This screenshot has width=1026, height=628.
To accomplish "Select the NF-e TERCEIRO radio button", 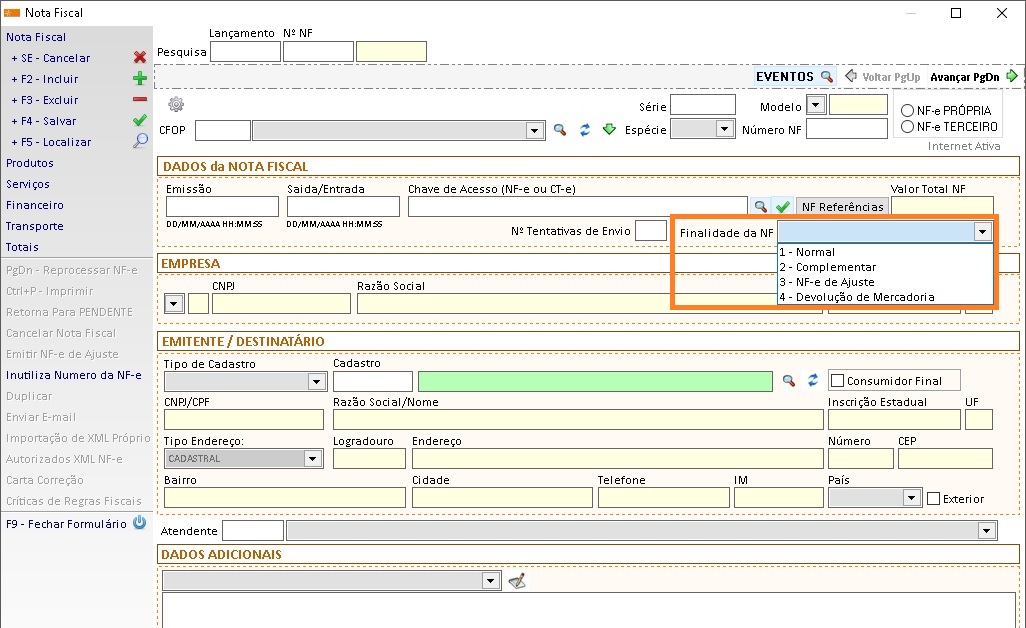I will coord(908,127).
